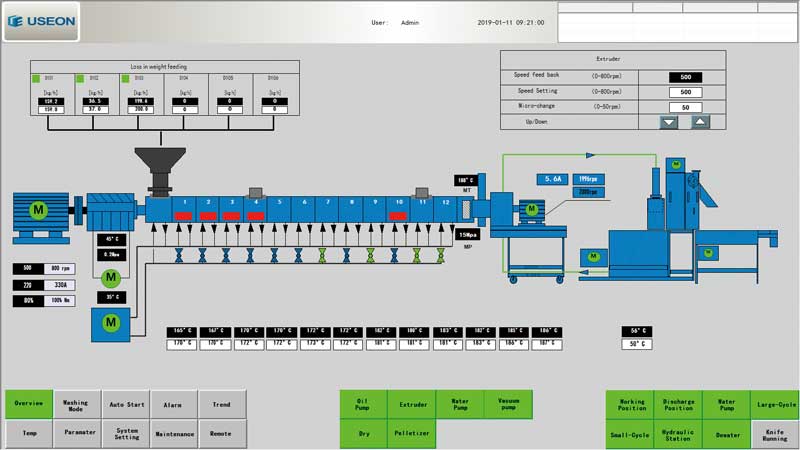The image size is (800, 450).
Task: Toggle the Pelletizer button
Action: coord(412,434)
